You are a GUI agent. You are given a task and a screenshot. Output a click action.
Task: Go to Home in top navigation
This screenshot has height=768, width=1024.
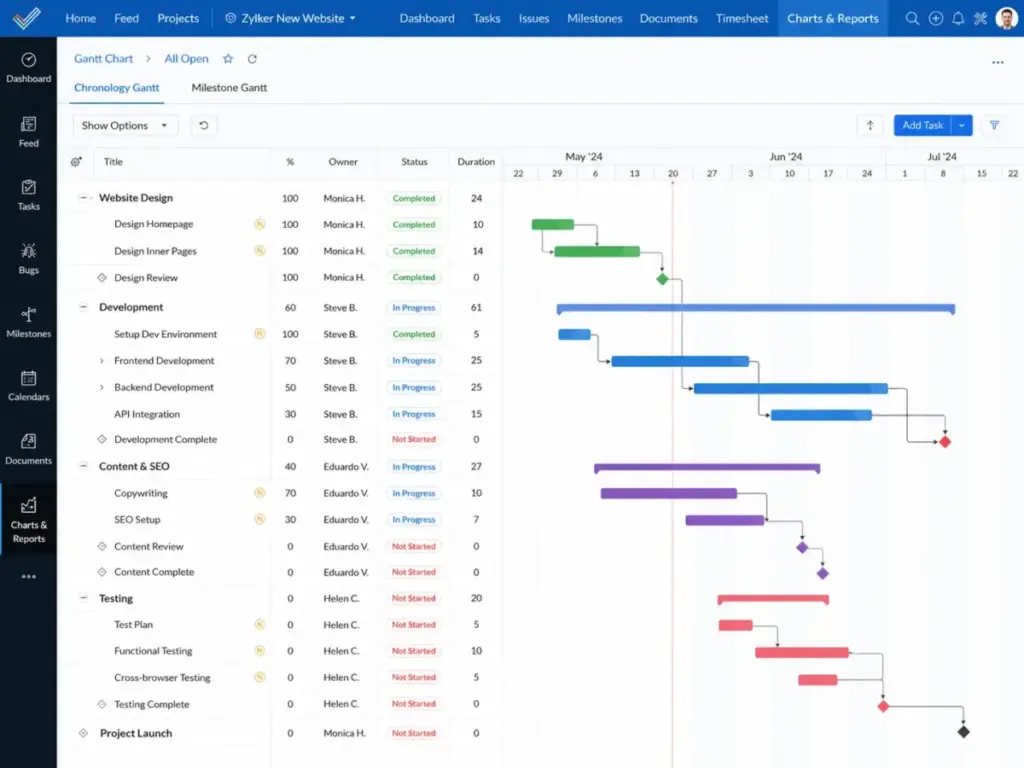(80, 18)
